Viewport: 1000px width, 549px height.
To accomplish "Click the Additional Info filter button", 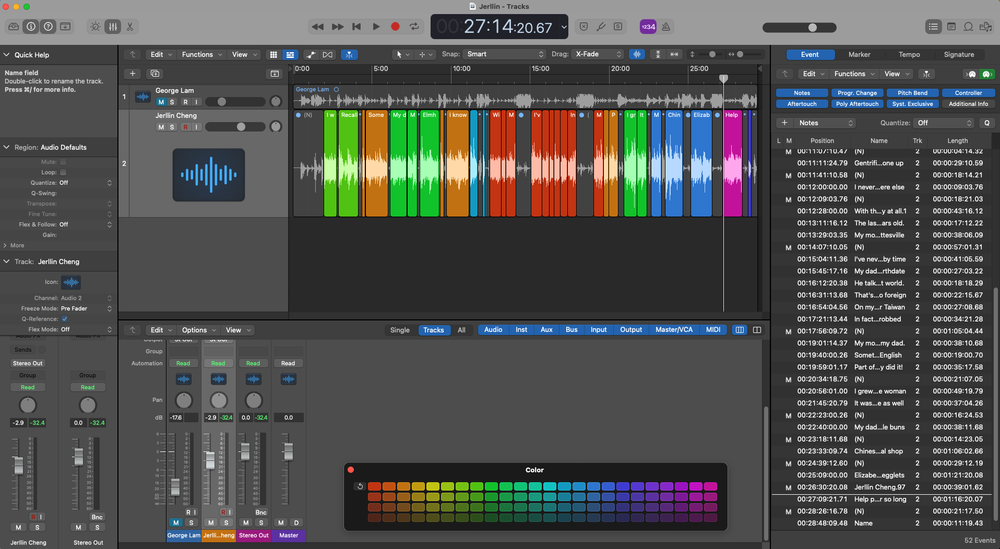I will [x=968, y=104].
